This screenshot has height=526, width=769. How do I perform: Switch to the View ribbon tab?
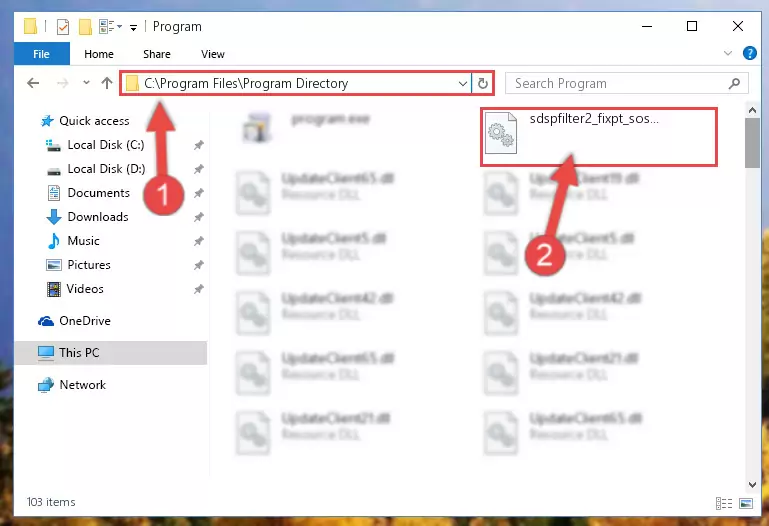(x=213, y=54)
